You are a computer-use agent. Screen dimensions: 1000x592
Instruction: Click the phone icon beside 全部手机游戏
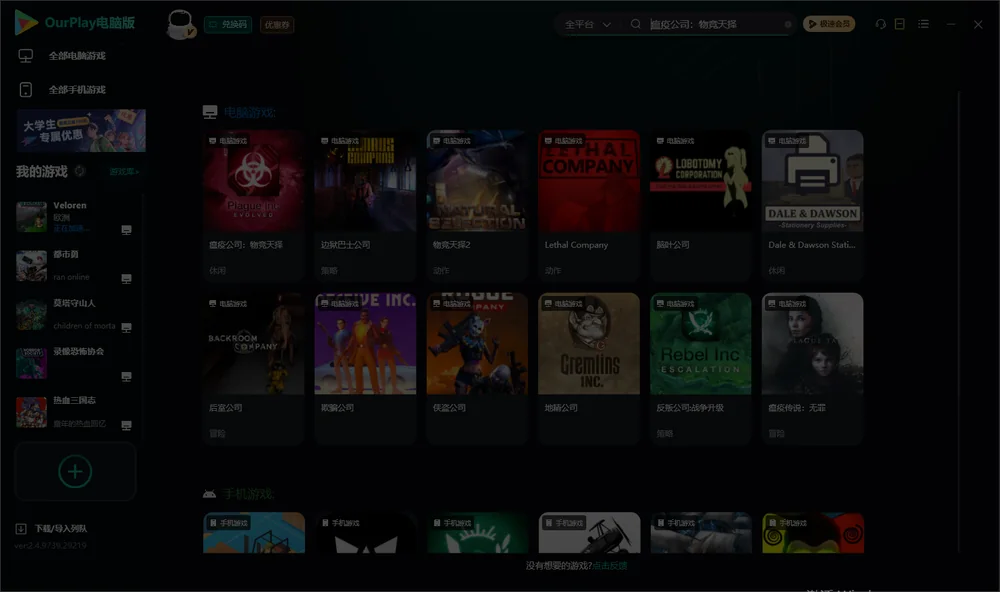pos(26,89)
